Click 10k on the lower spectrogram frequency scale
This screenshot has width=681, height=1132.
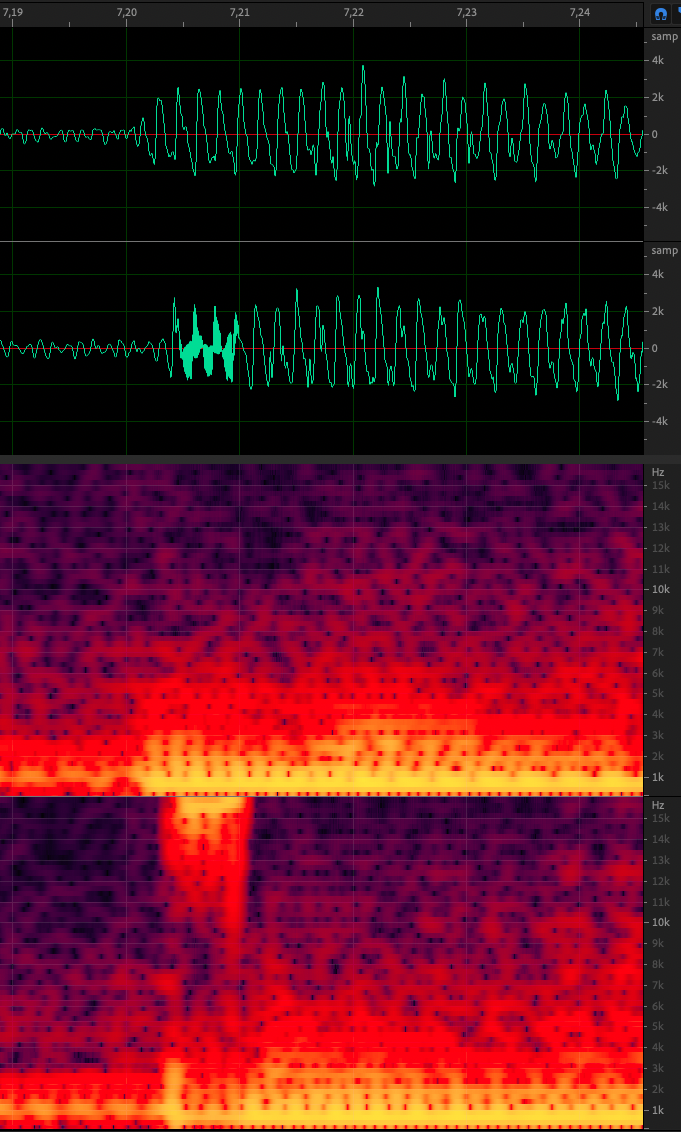point(661,922)
